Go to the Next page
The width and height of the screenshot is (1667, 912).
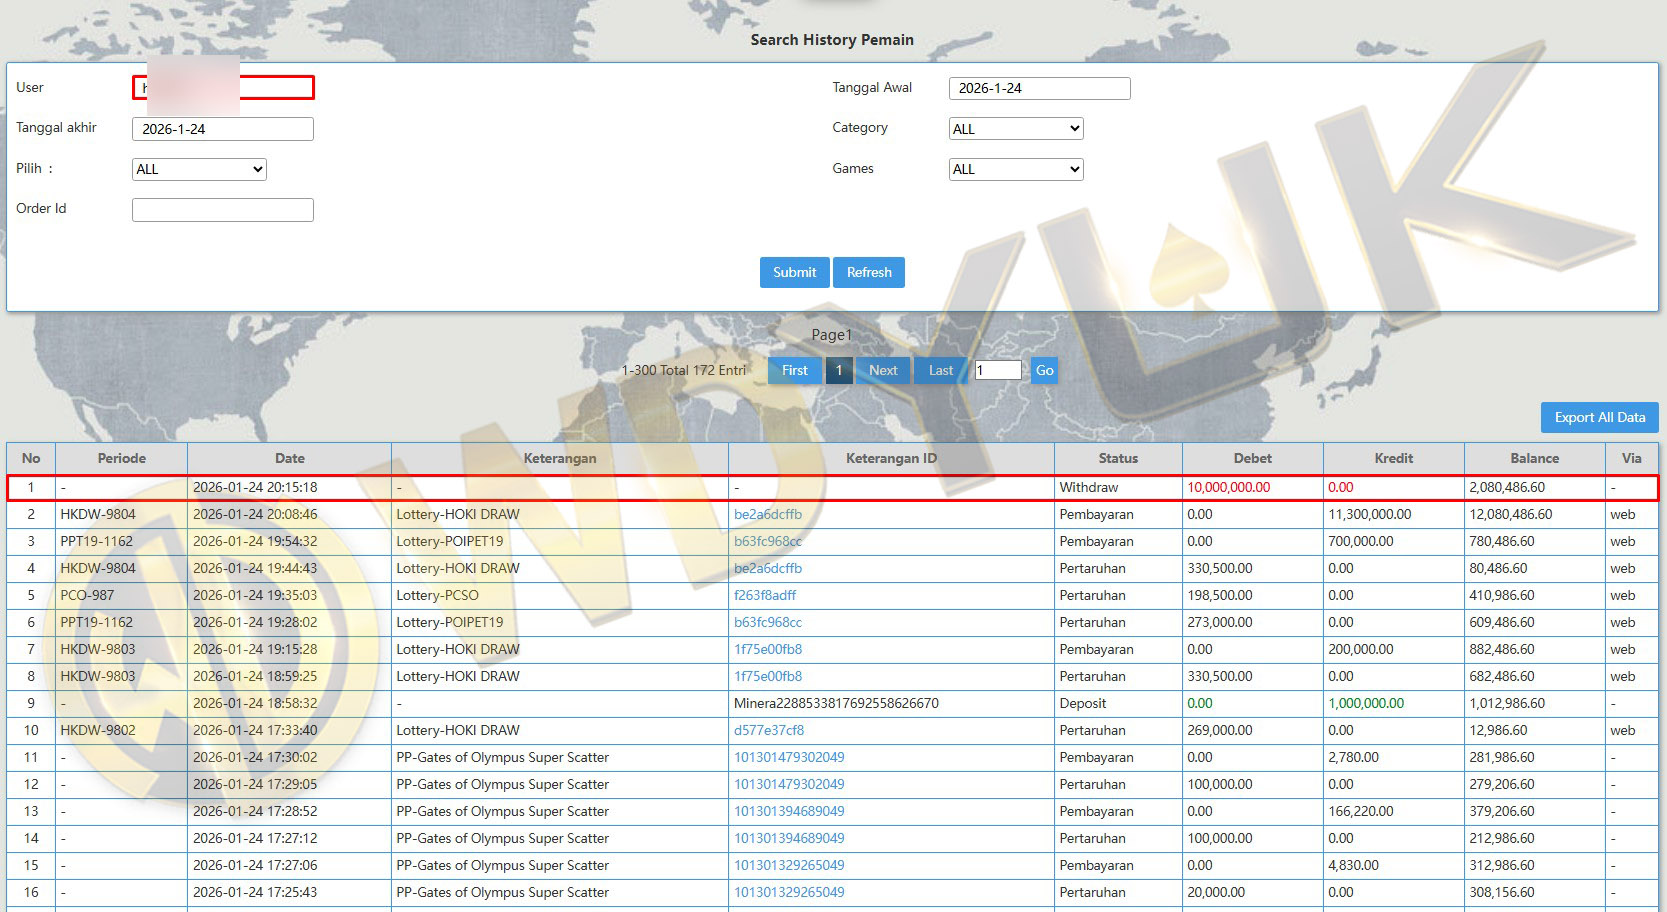tap(882, 370)
